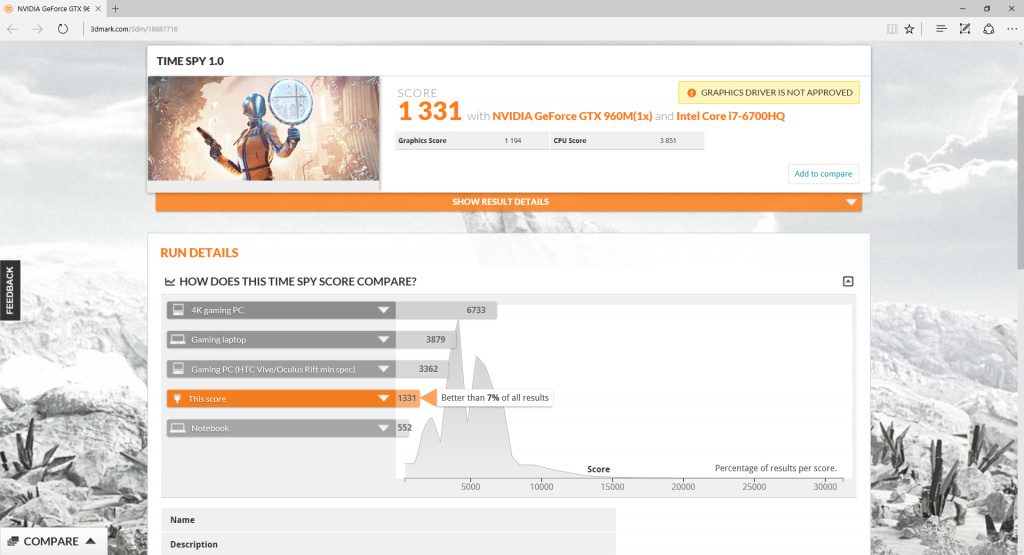Click the Name row label
Viewport: 1024px width, 555px height.
[182, 520]
